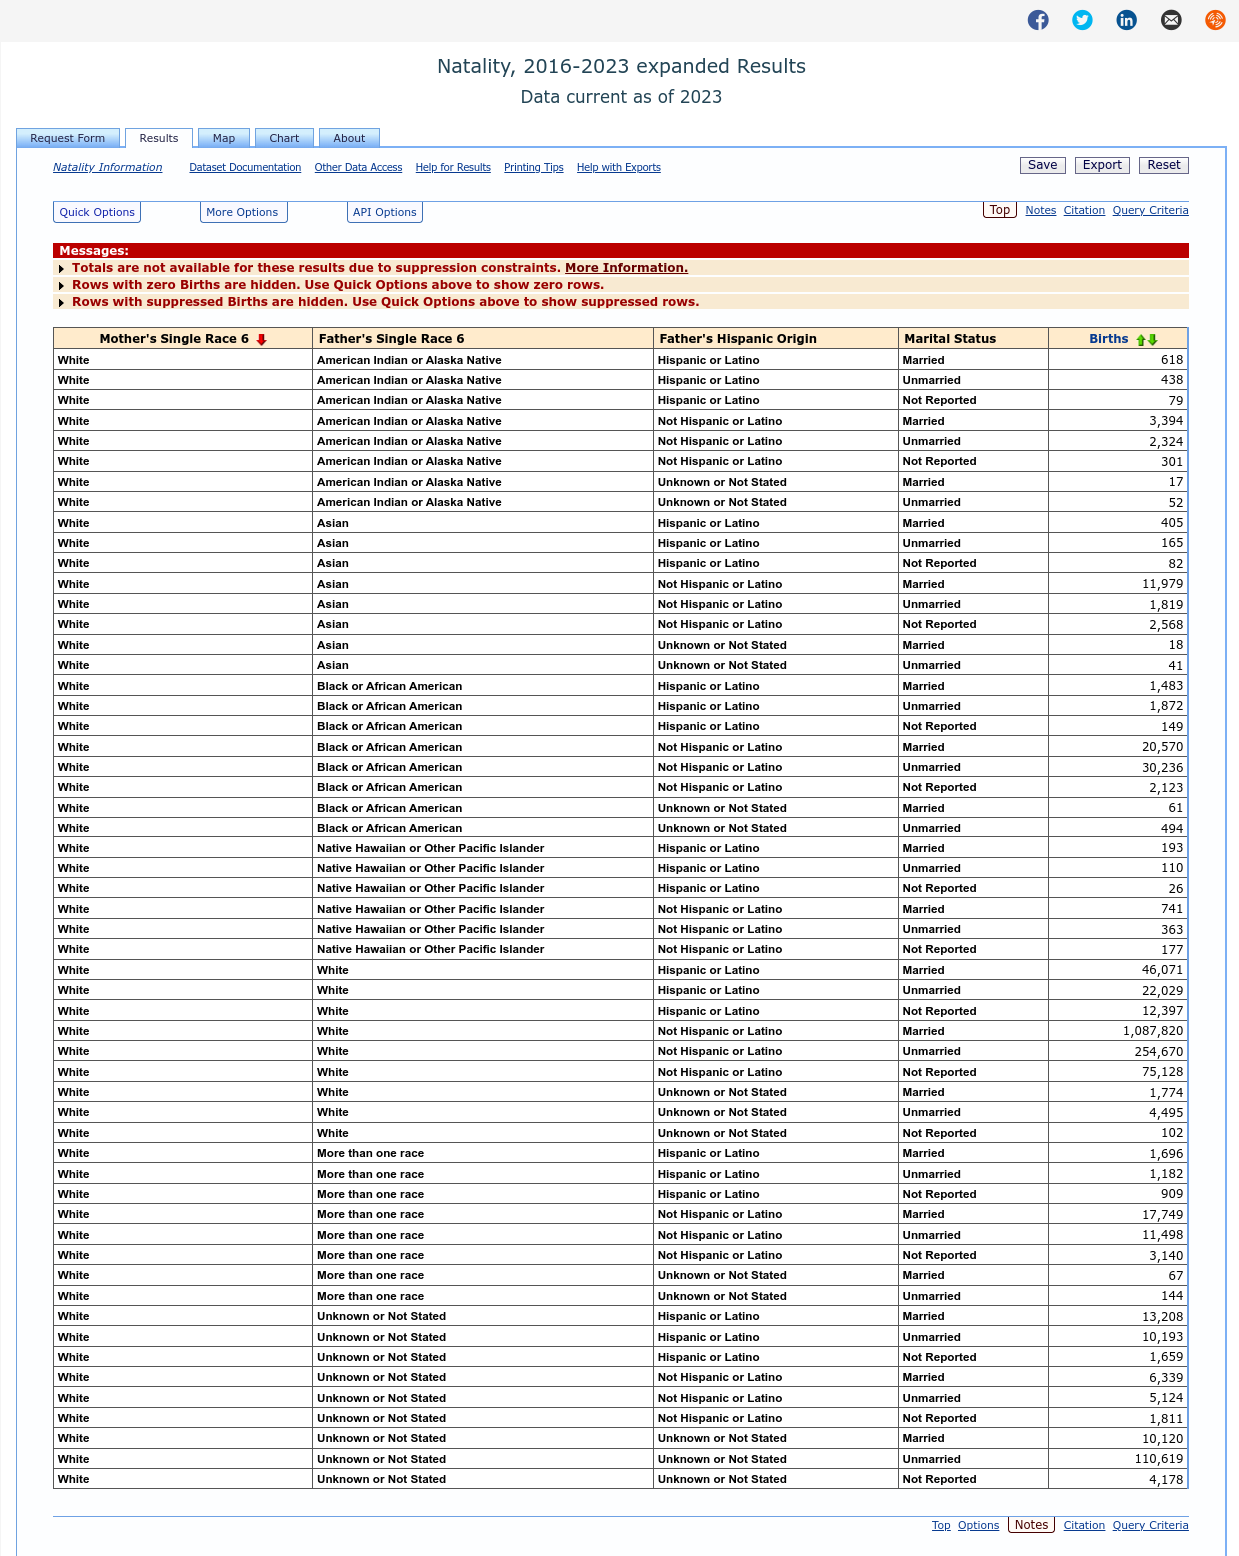Open the More Information link
Viewport: 1239px width, 1556px height.
click(626, 268)
